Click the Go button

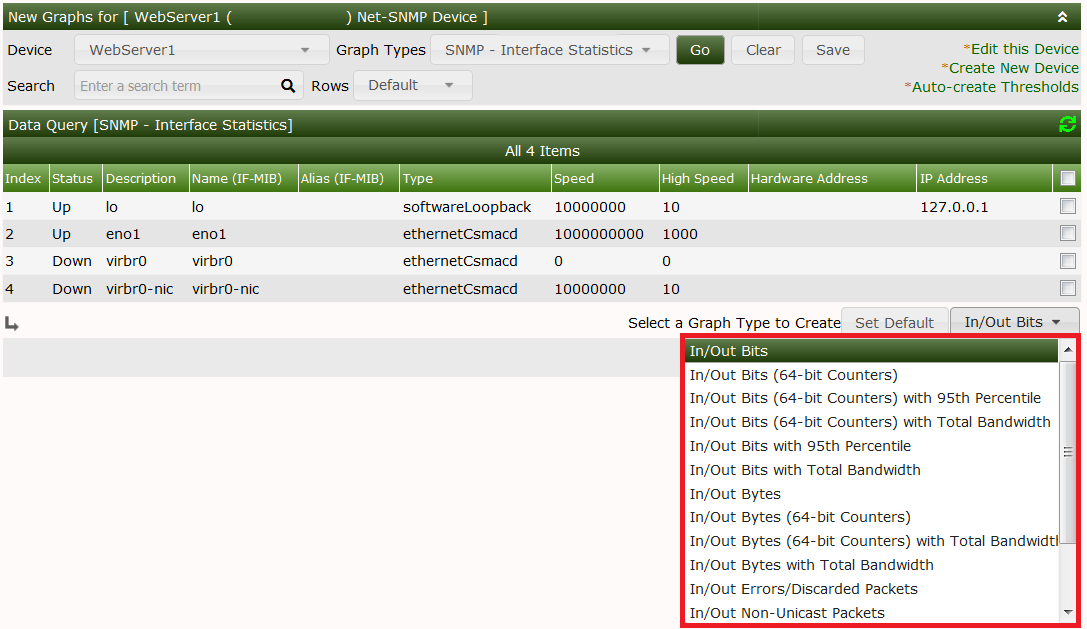700,49
